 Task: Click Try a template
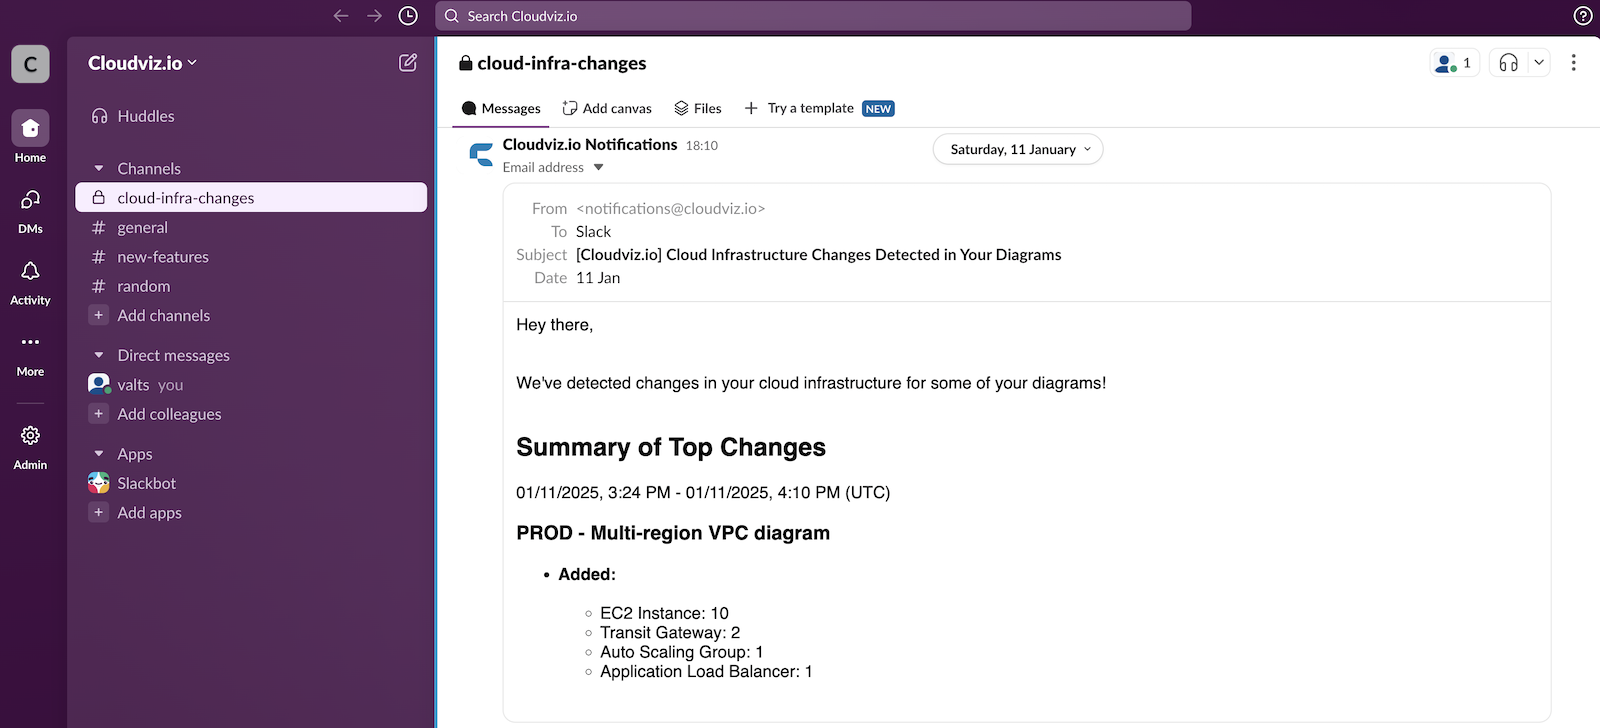[x=810, y=108]
